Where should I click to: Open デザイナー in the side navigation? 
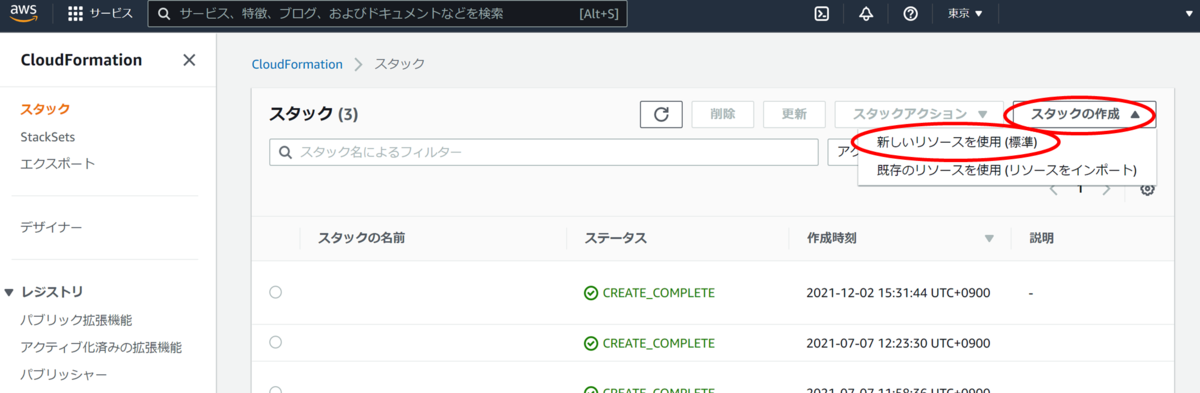click(51, 227)
